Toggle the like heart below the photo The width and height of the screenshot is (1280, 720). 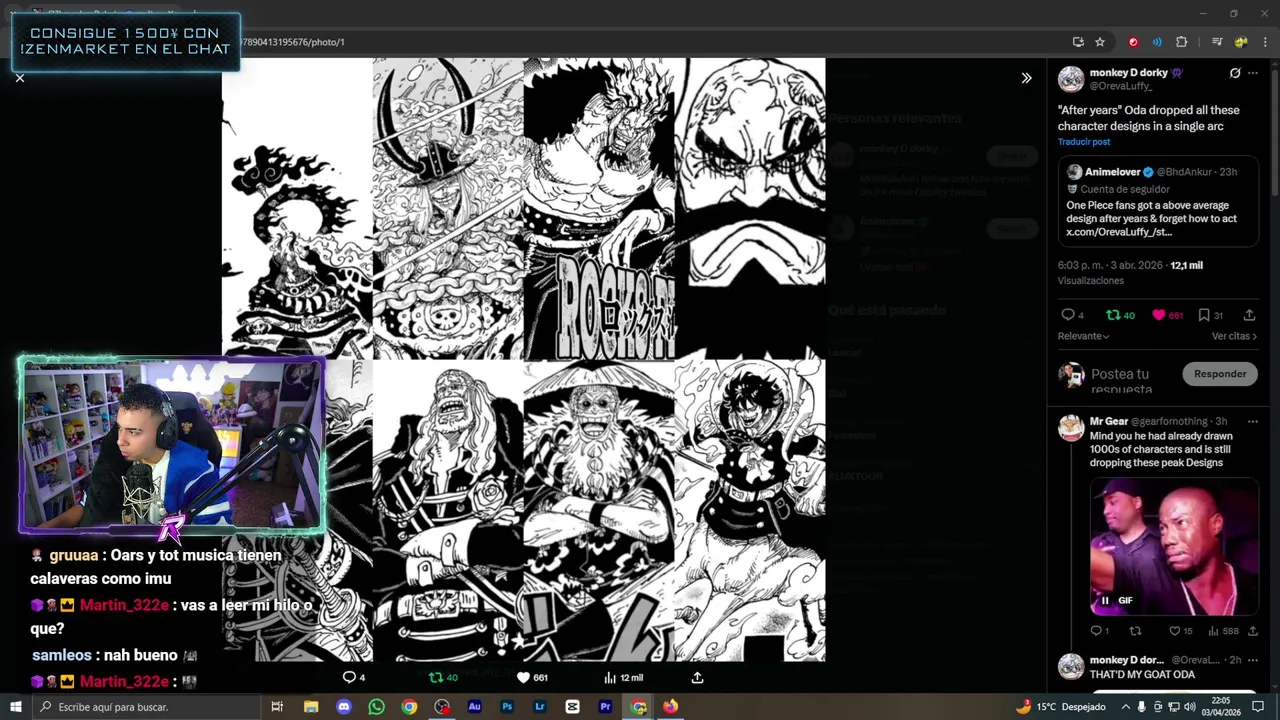tap(522, 677)
